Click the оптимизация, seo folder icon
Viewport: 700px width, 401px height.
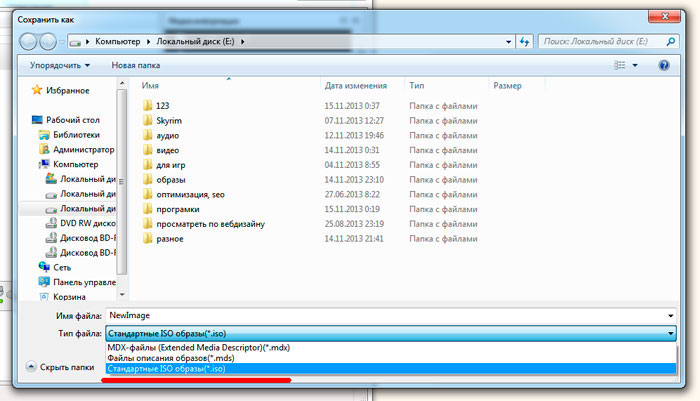pyautogui.click(x=148, y=194)
